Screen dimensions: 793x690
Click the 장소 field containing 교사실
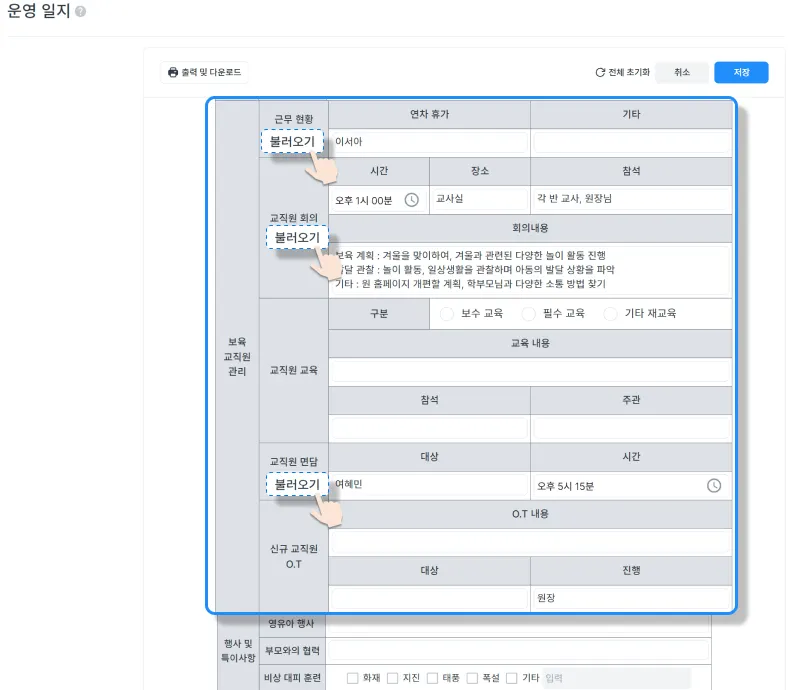[479, 199]
